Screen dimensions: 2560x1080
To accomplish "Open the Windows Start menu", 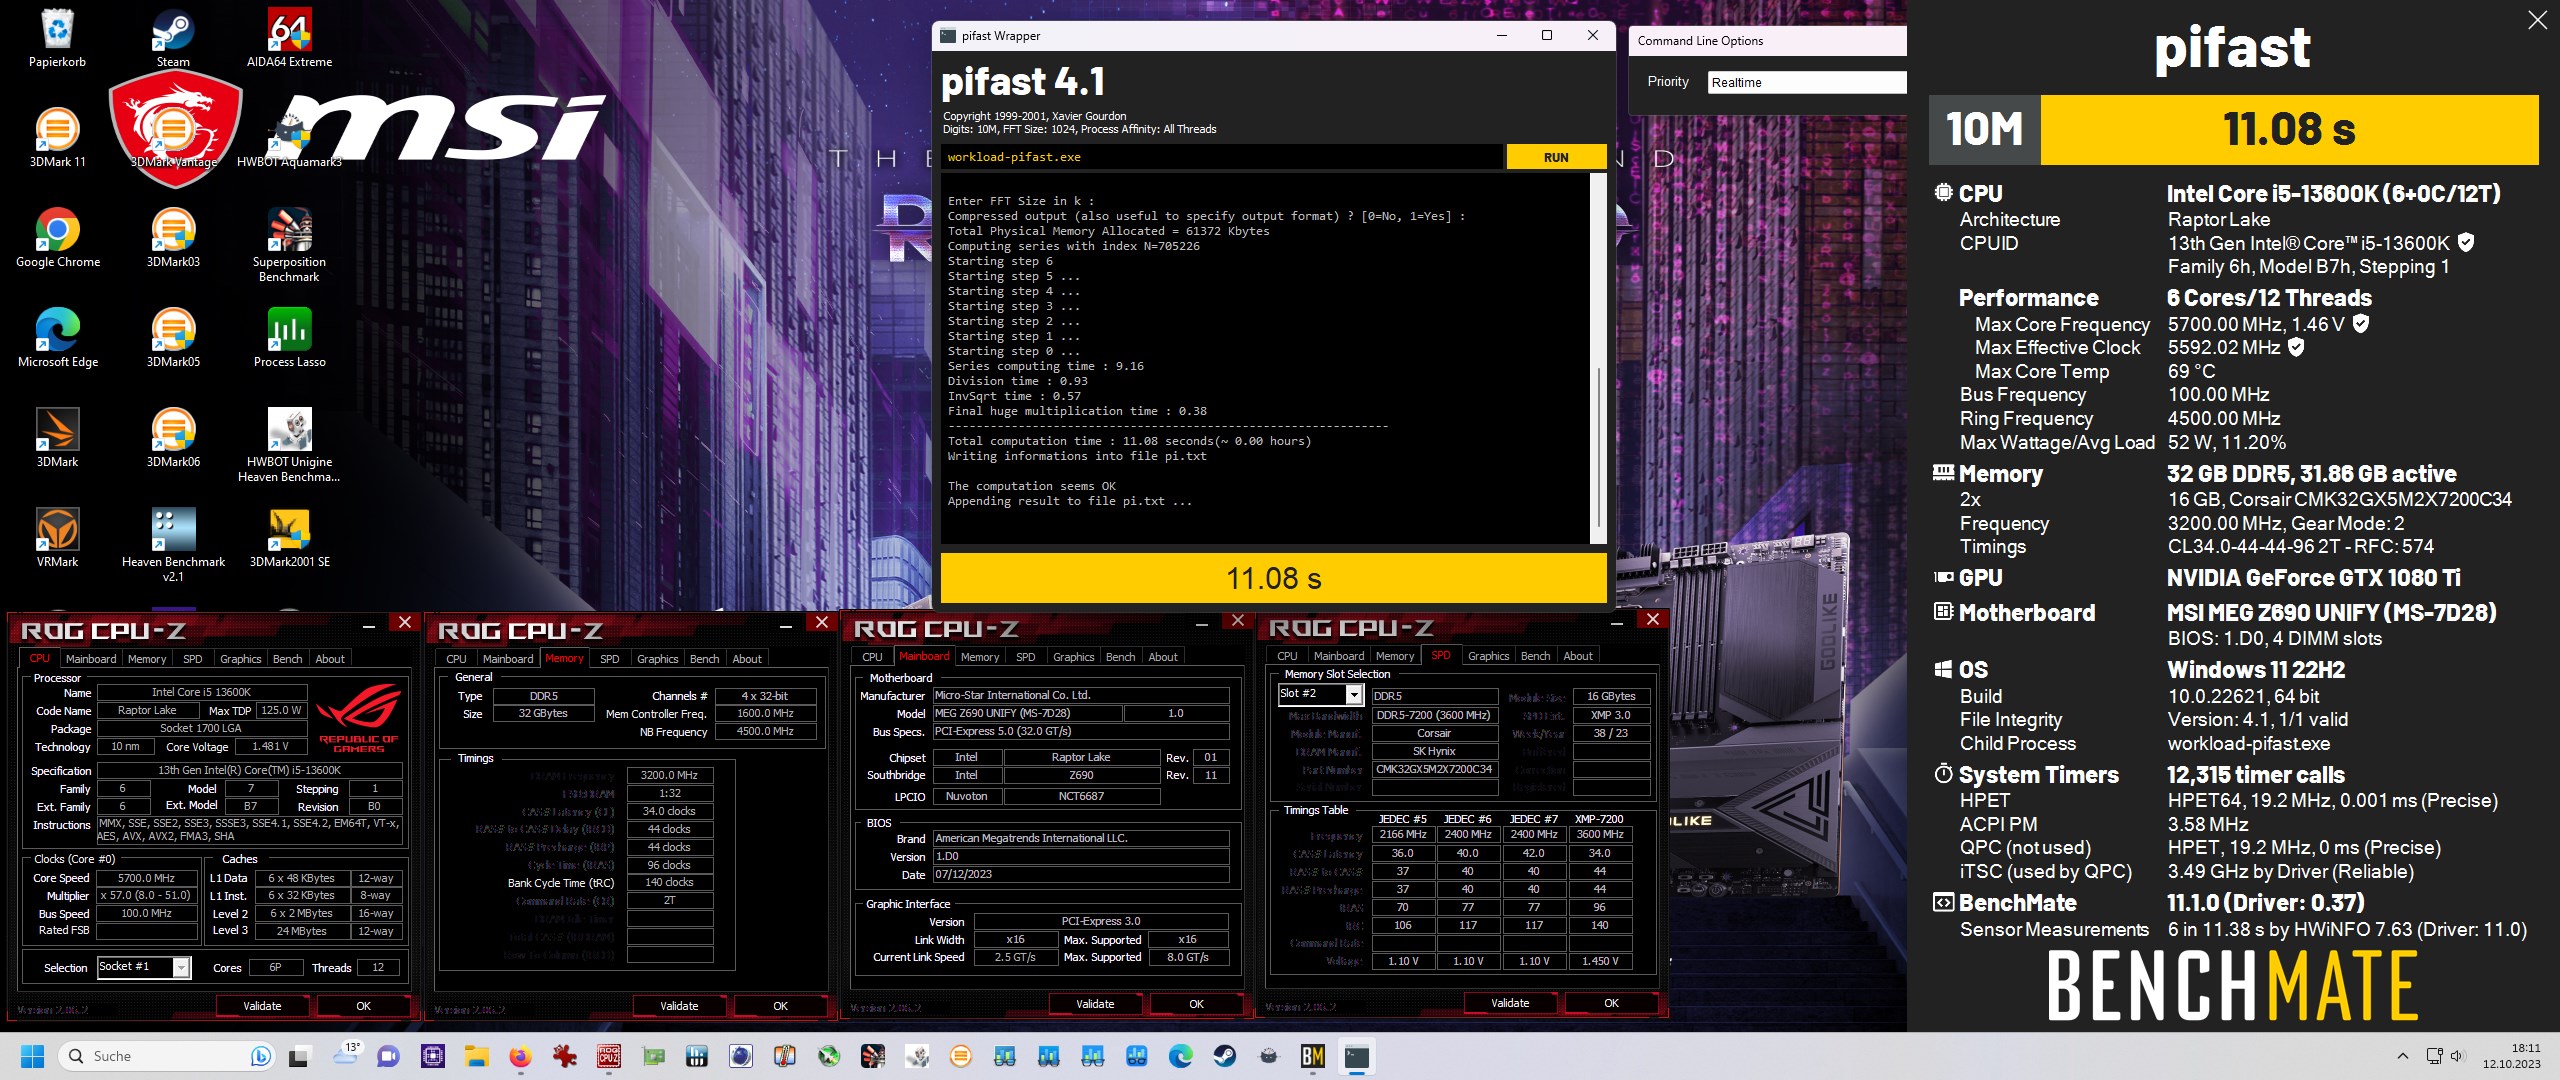I will click(x=32, y=1056).
